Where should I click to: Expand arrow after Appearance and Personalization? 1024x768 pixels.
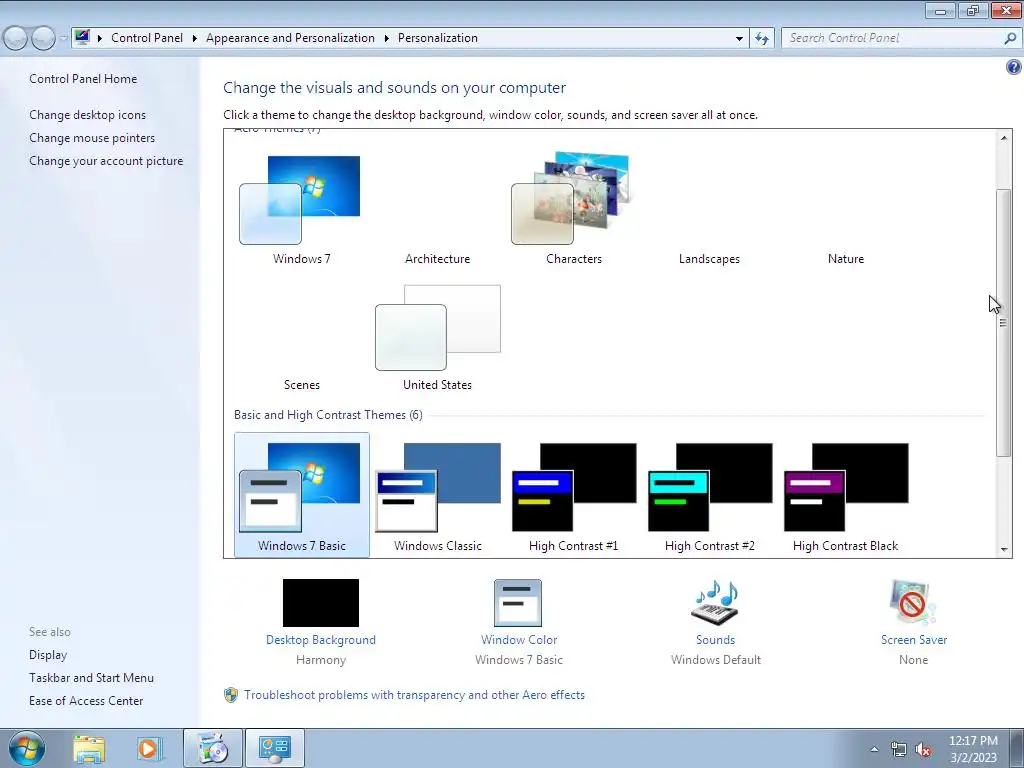(387, 38)
